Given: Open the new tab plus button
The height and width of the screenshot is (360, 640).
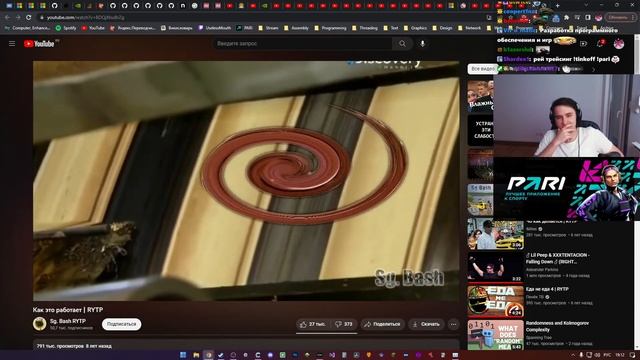Looking at the screenshot, I should point(557,6).
